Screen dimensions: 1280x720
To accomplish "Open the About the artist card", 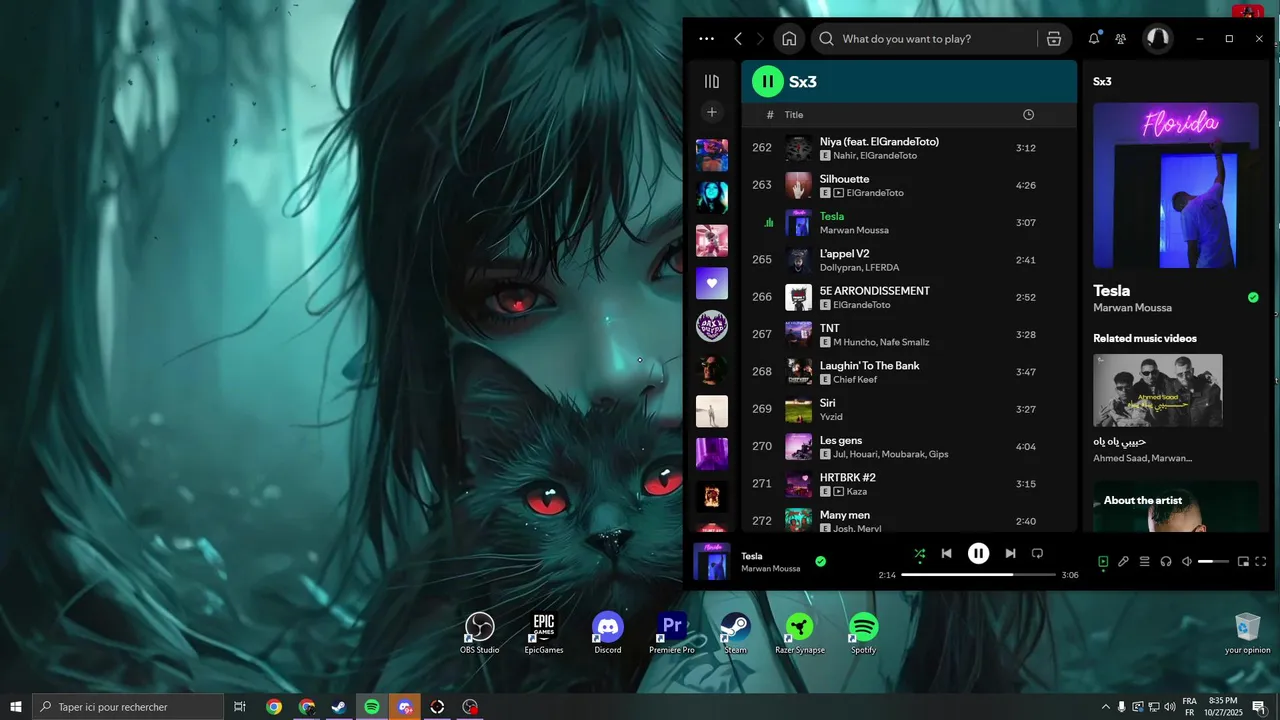I will (x=1176, y=506).
